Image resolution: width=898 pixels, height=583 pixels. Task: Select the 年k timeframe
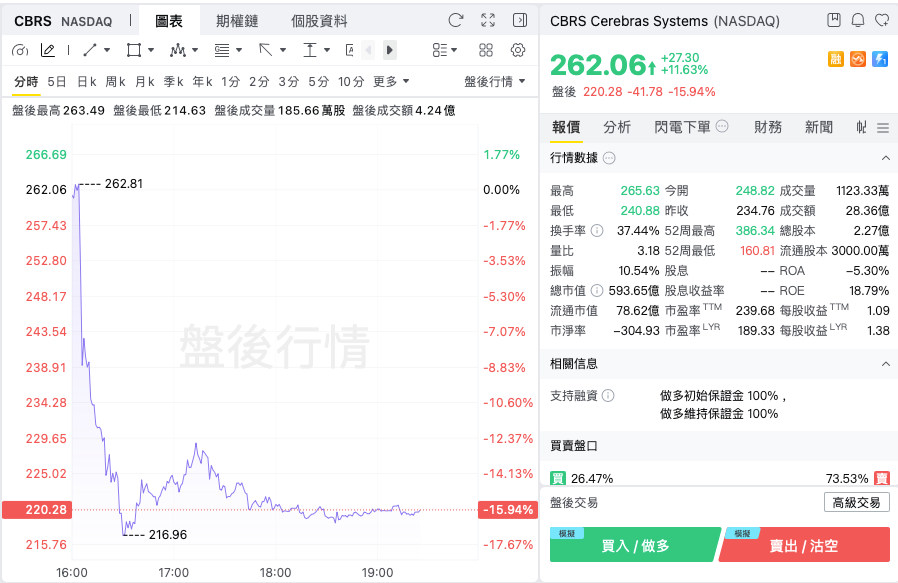[202, 82]
